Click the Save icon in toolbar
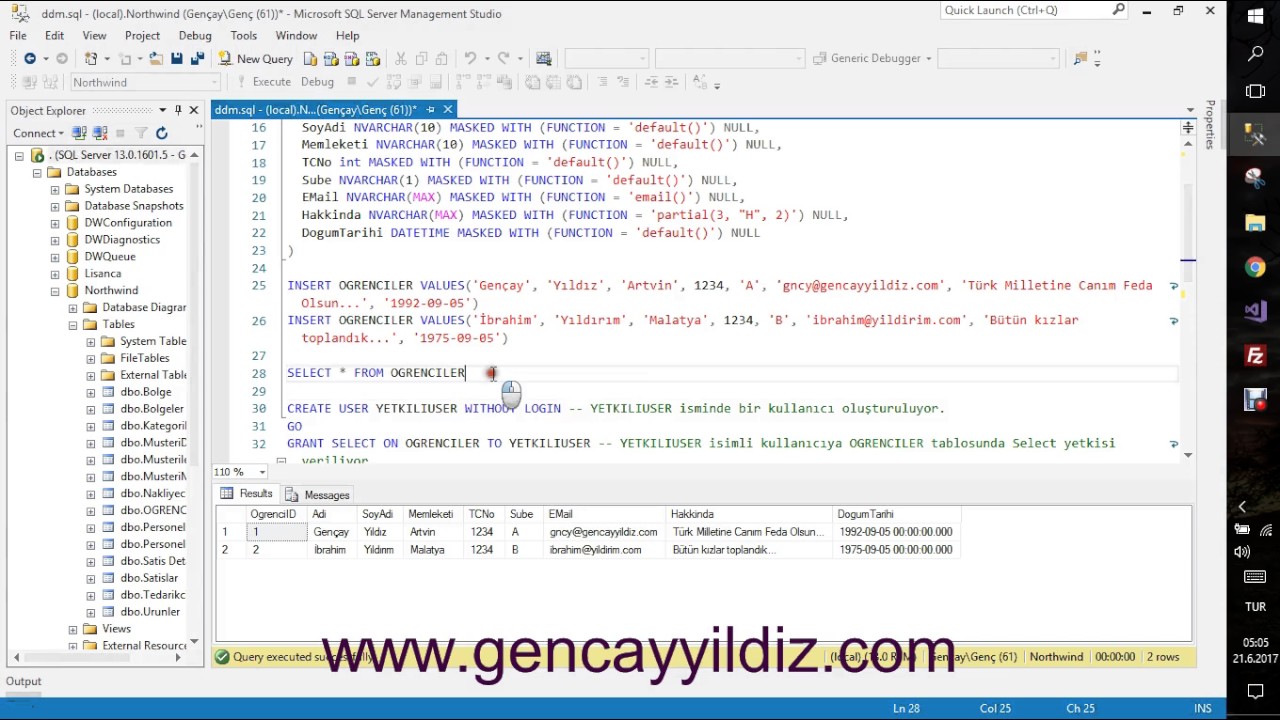 pos(177,59)
